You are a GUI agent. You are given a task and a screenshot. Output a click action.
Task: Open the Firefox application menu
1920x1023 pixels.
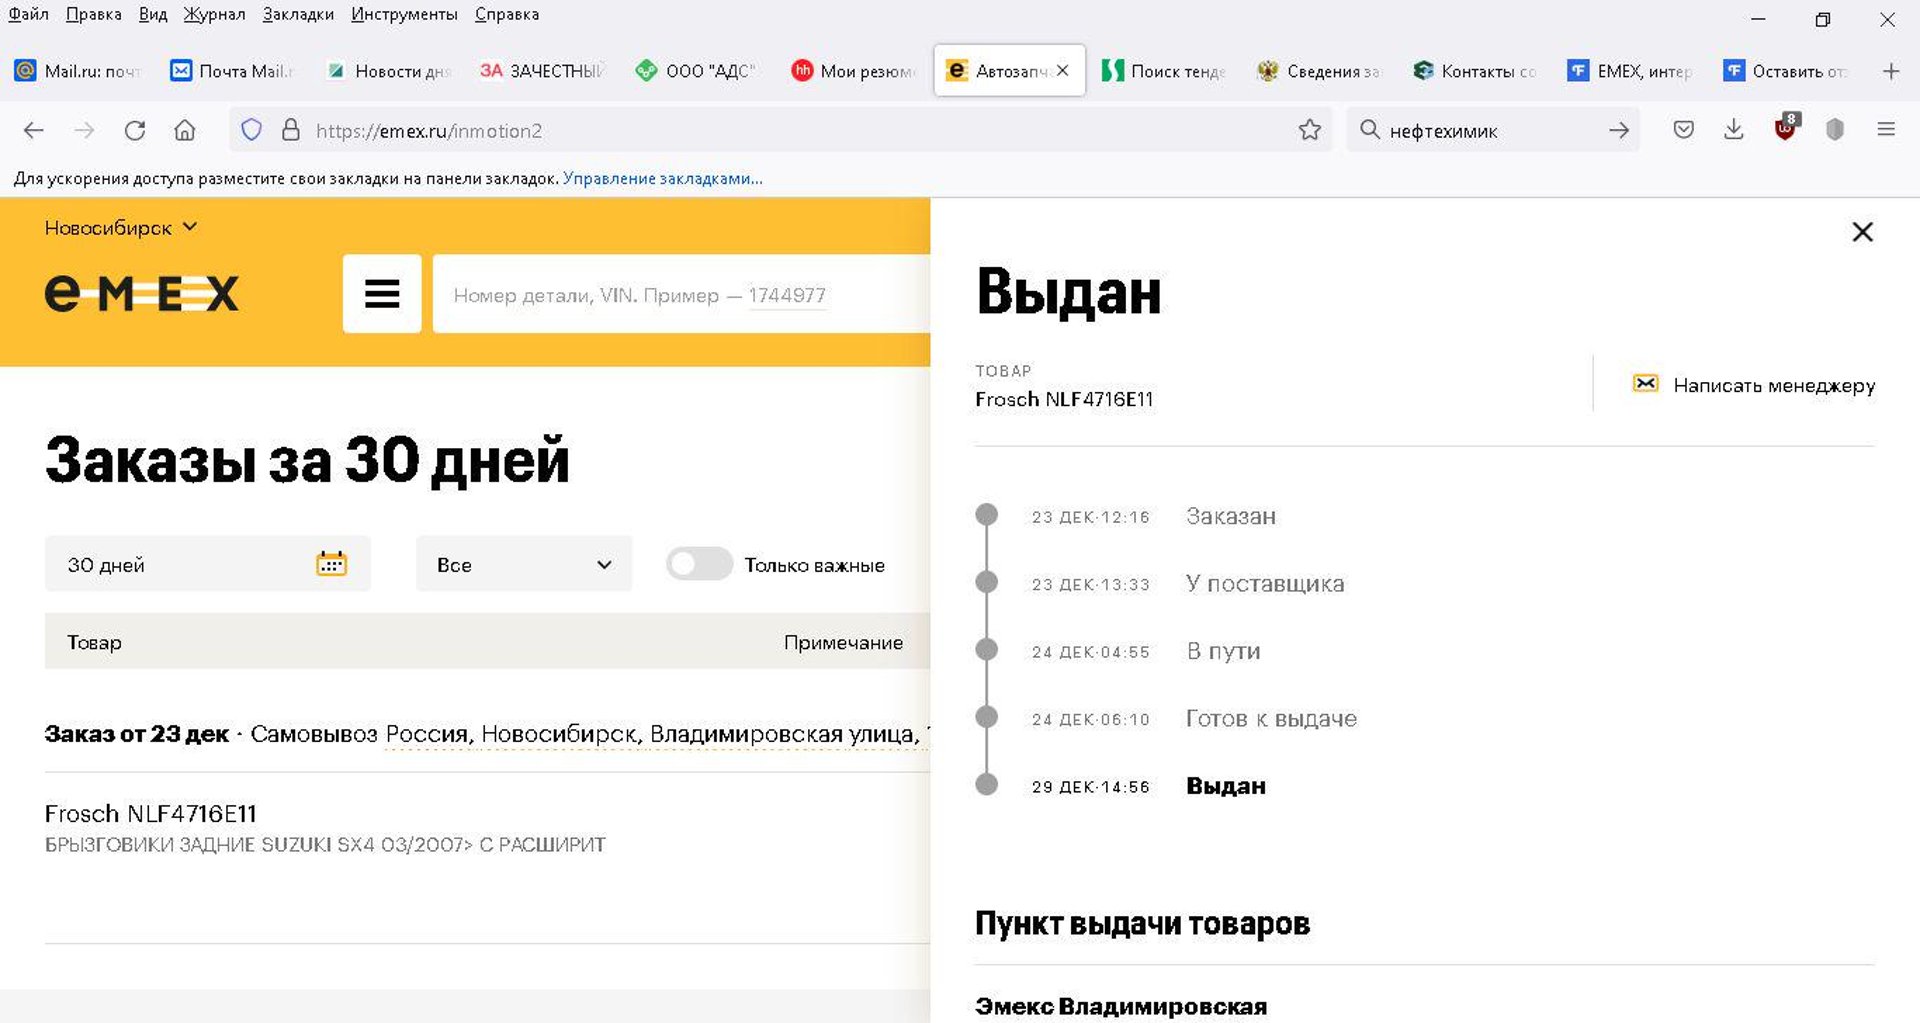click(1886, 130)
